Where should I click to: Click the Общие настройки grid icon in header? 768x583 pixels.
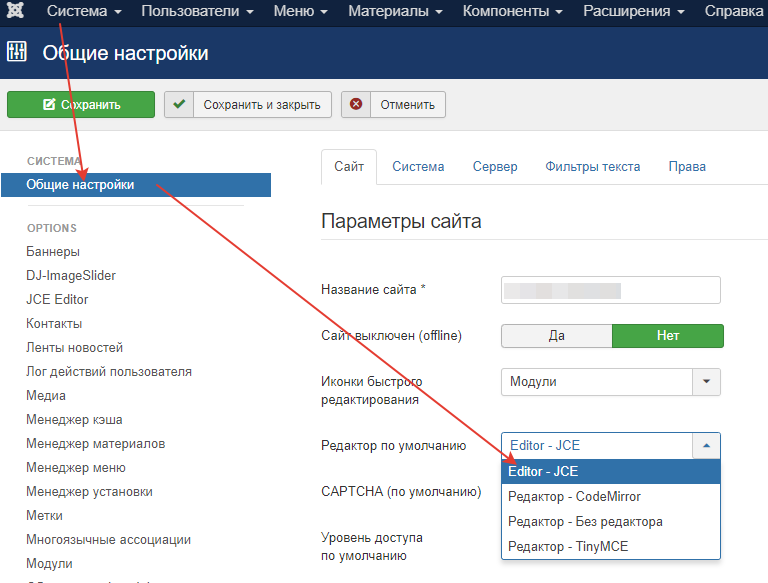click(17, 53)
